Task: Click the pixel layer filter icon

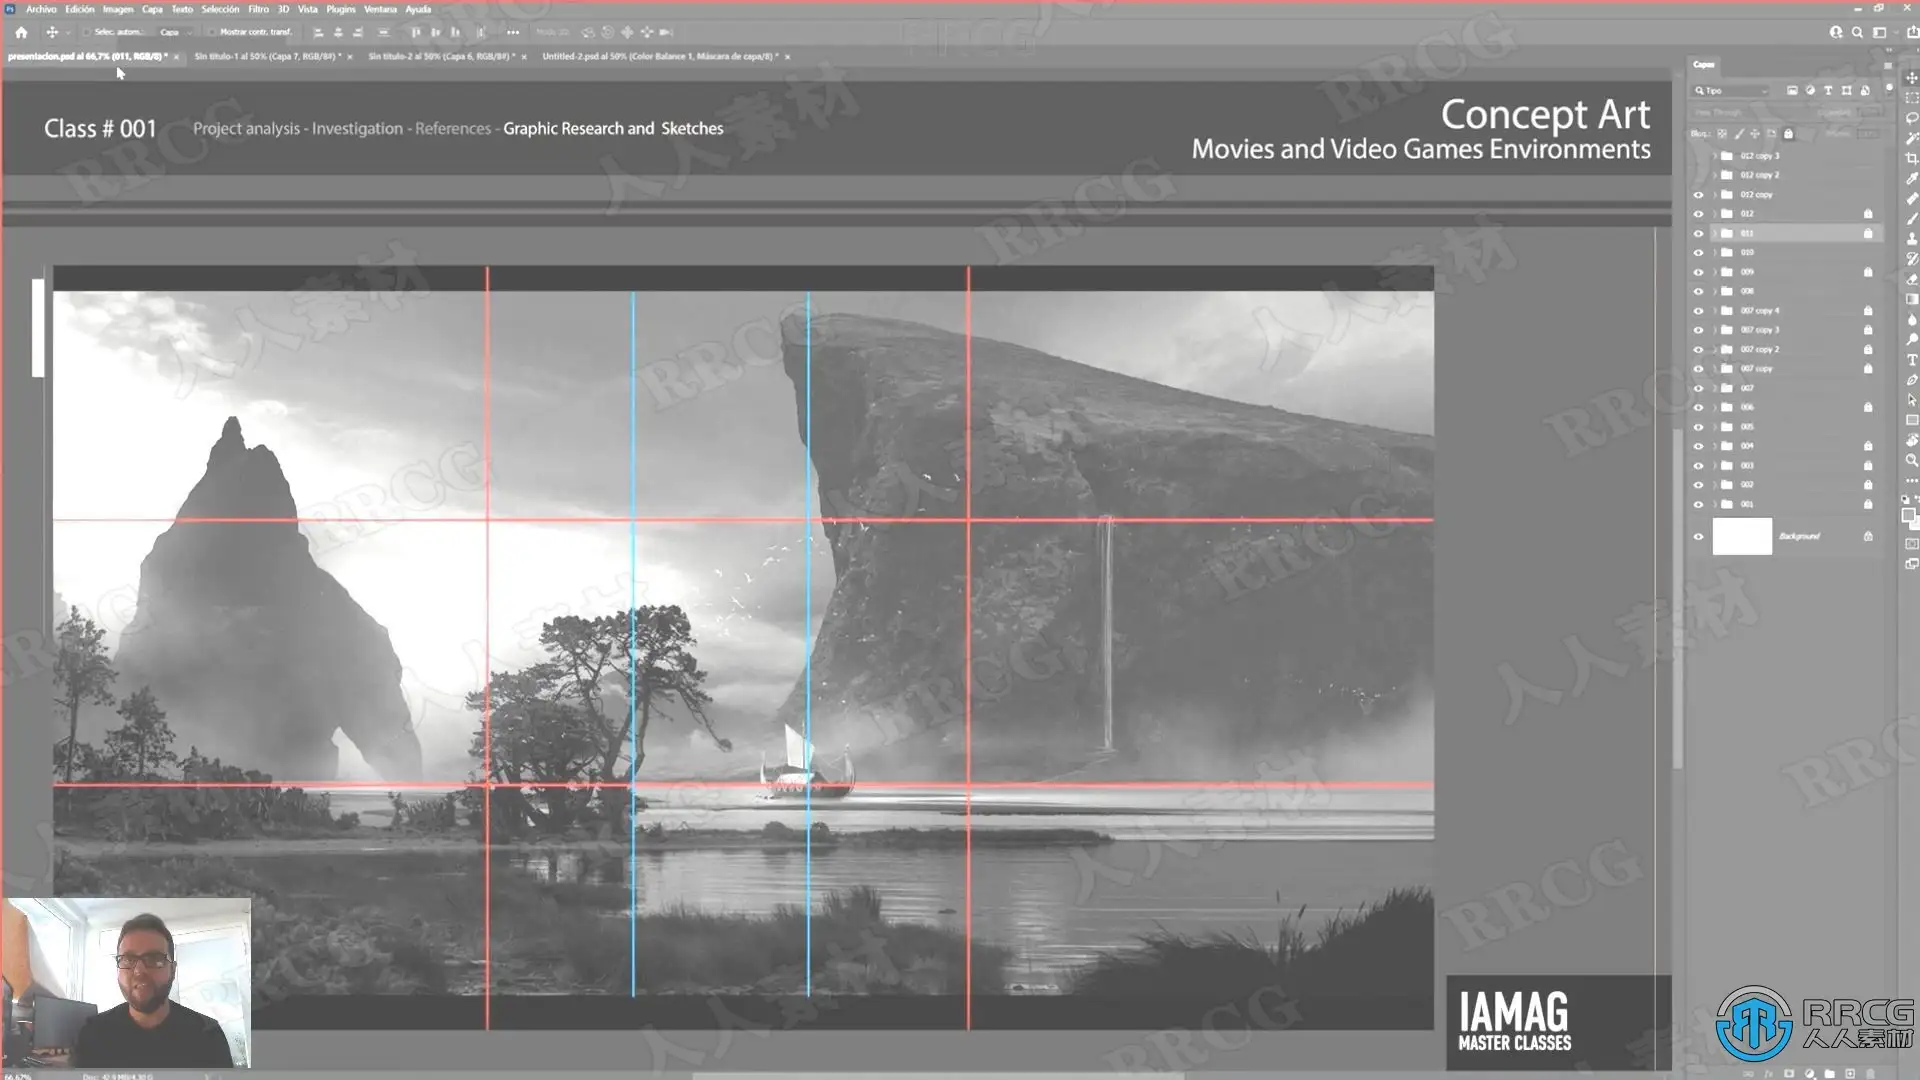Action: 1792,90
